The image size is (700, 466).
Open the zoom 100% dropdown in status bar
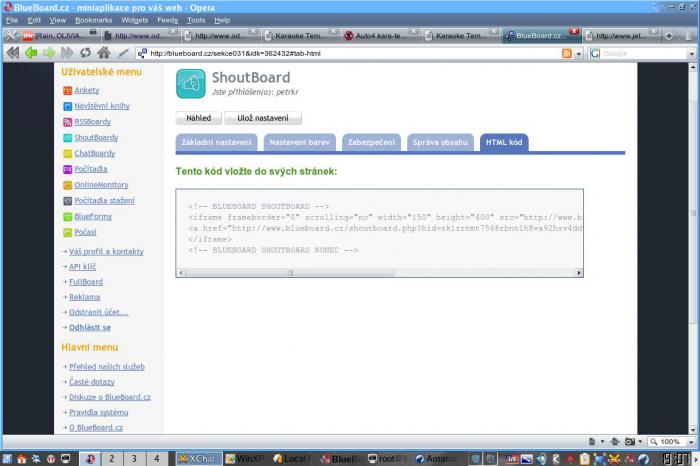(x=691, y=442)
